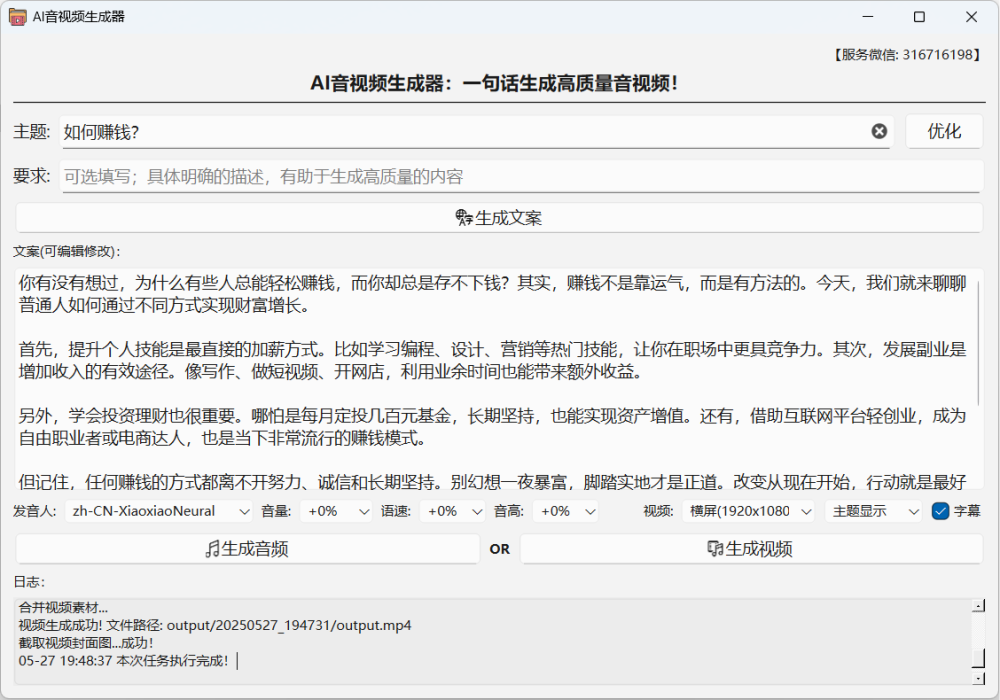Click 生成音频 to create audio
The height and width of the screenshot is (700, 1000).
click(x=248, y=548)
